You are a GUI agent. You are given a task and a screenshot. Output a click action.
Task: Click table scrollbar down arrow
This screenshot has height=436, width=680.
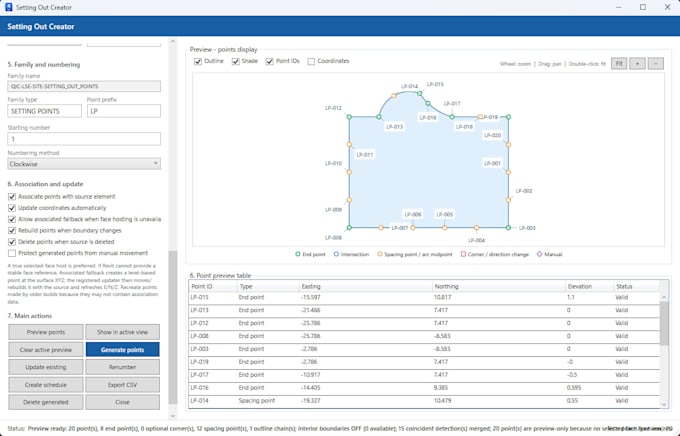pos(664,405)
